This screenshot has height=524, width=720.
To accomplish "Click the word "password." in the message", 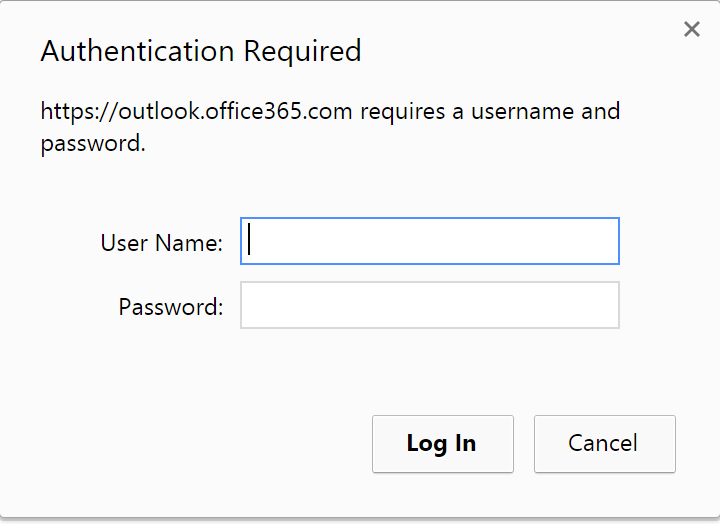I will tap(93, 143).
